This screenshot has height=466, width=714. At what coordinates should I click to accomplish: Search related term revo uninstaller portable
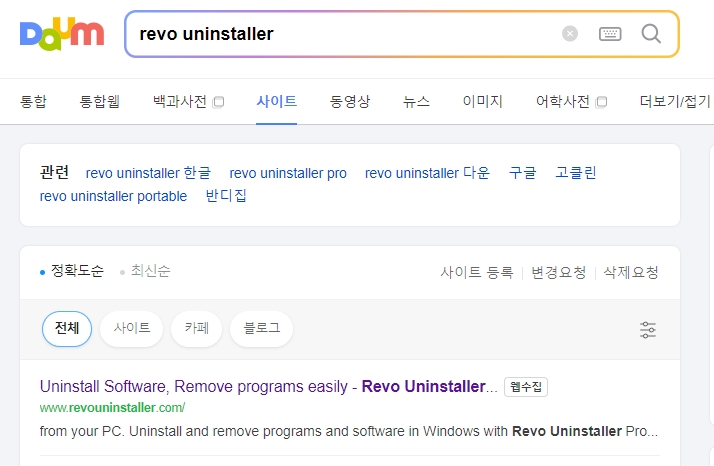click(x=113, y=196)
